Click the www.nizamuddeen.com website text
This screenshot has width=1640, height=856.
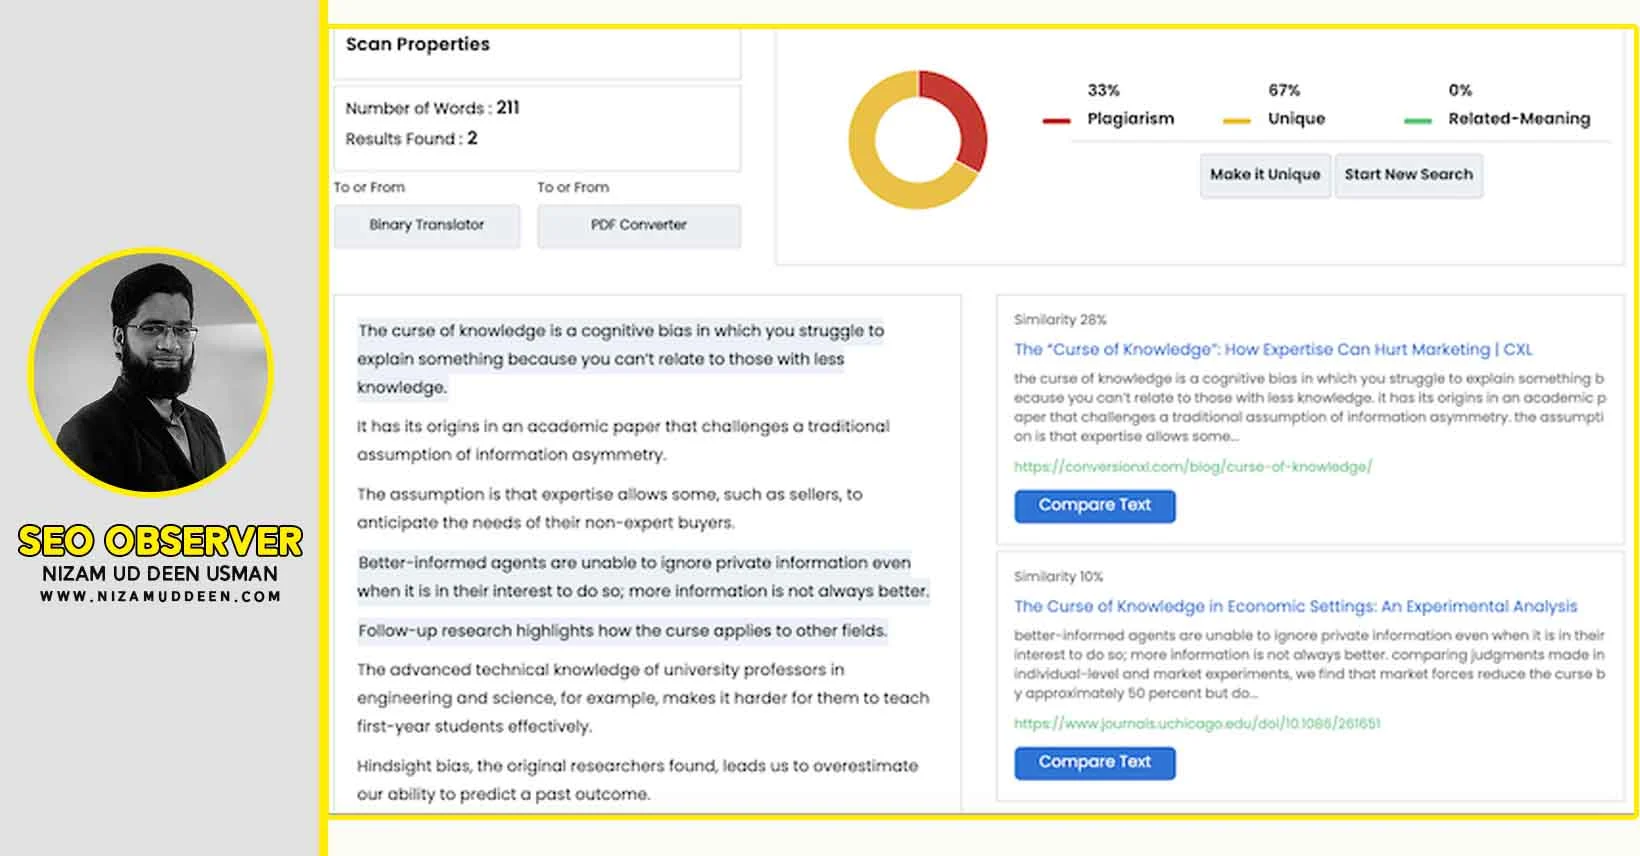click(160, 597)
